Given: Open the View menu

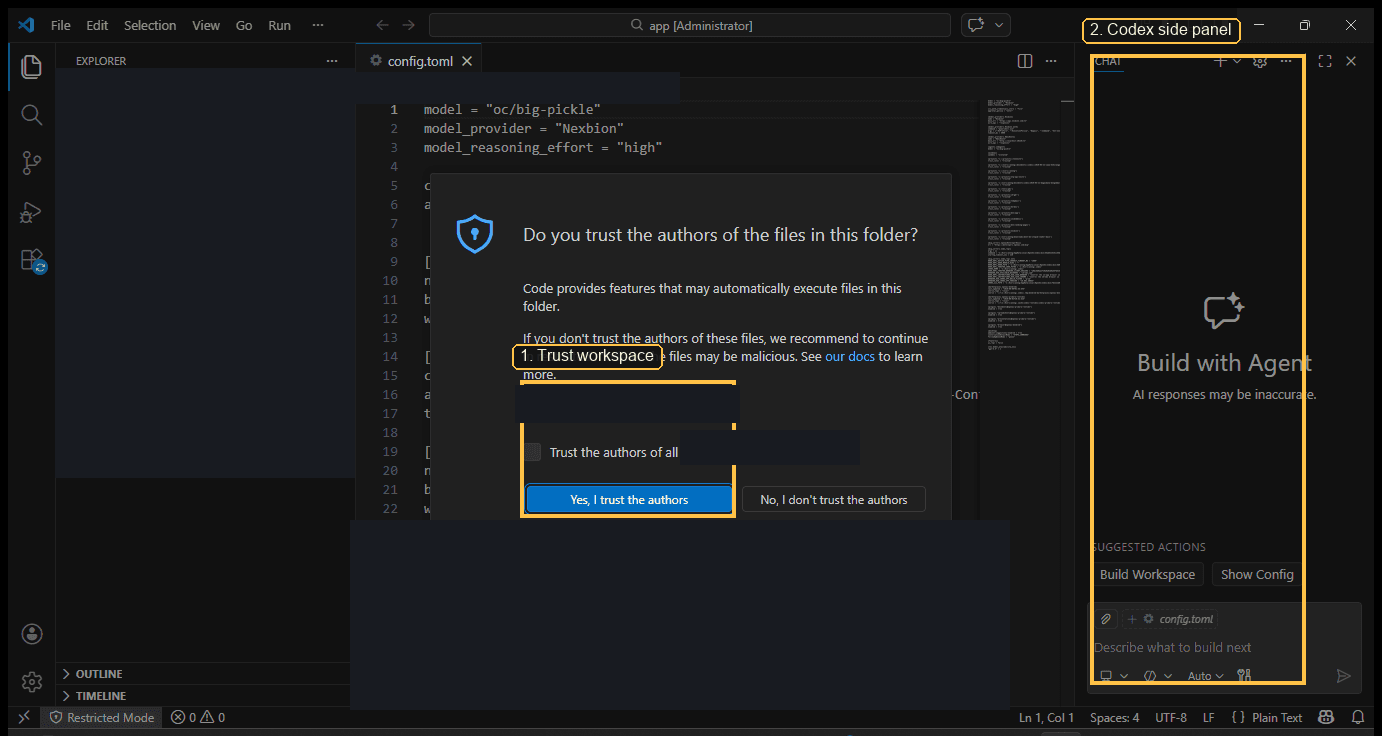Looking at the screenshot, I should [x=206, y=25].
